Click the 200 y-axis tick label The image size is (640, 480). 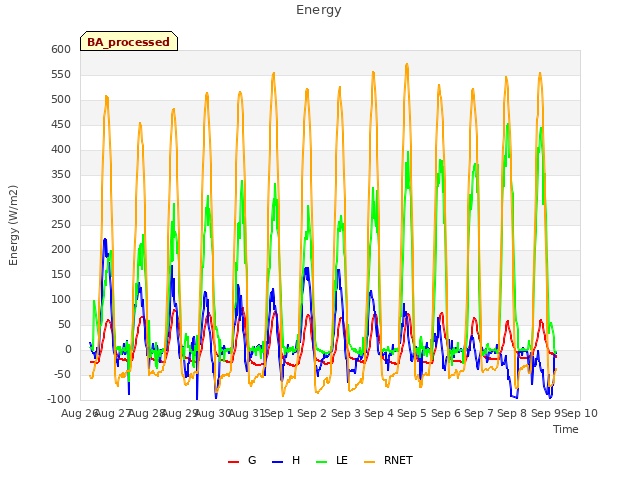point(61,250)
